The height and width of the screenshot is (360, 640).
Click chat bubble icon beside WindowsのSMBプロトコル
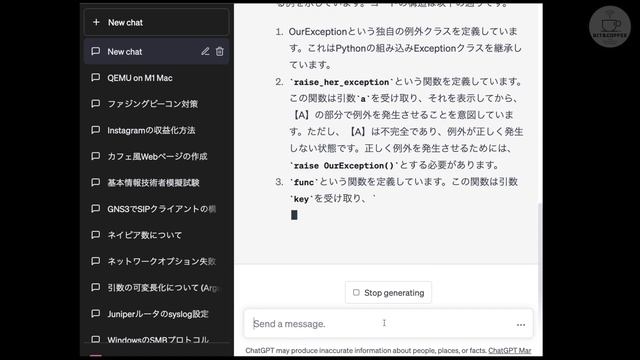(x=96, y=339)
